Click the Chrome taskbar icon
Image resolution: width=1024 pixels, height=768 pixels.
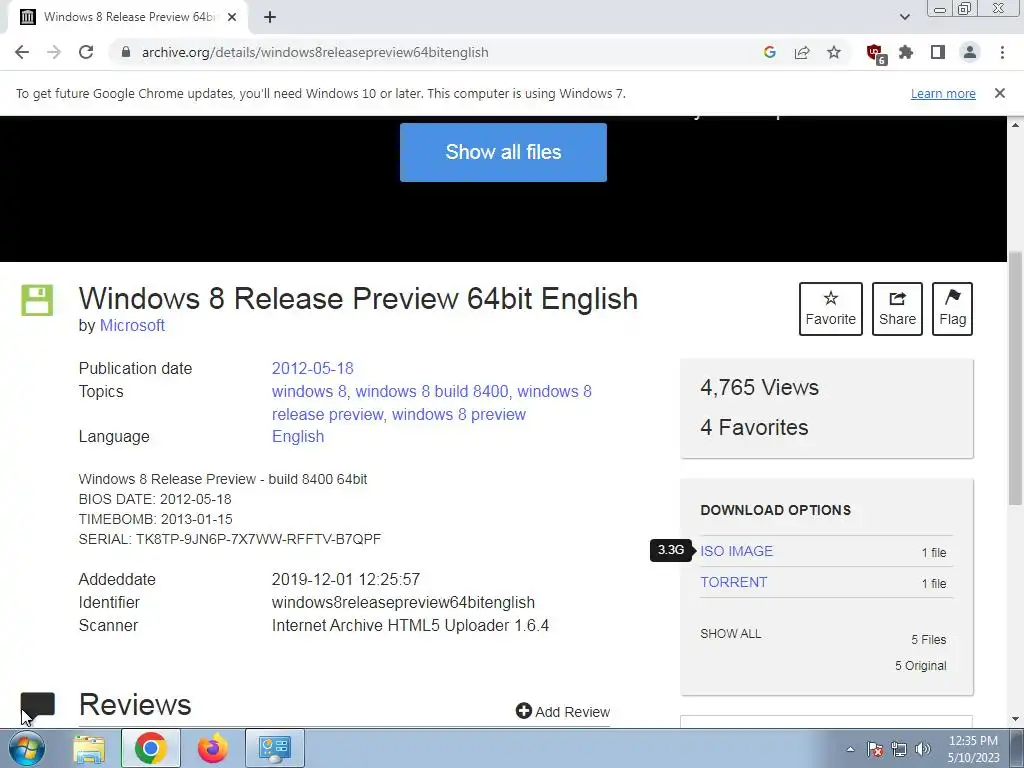coord(151,748)
